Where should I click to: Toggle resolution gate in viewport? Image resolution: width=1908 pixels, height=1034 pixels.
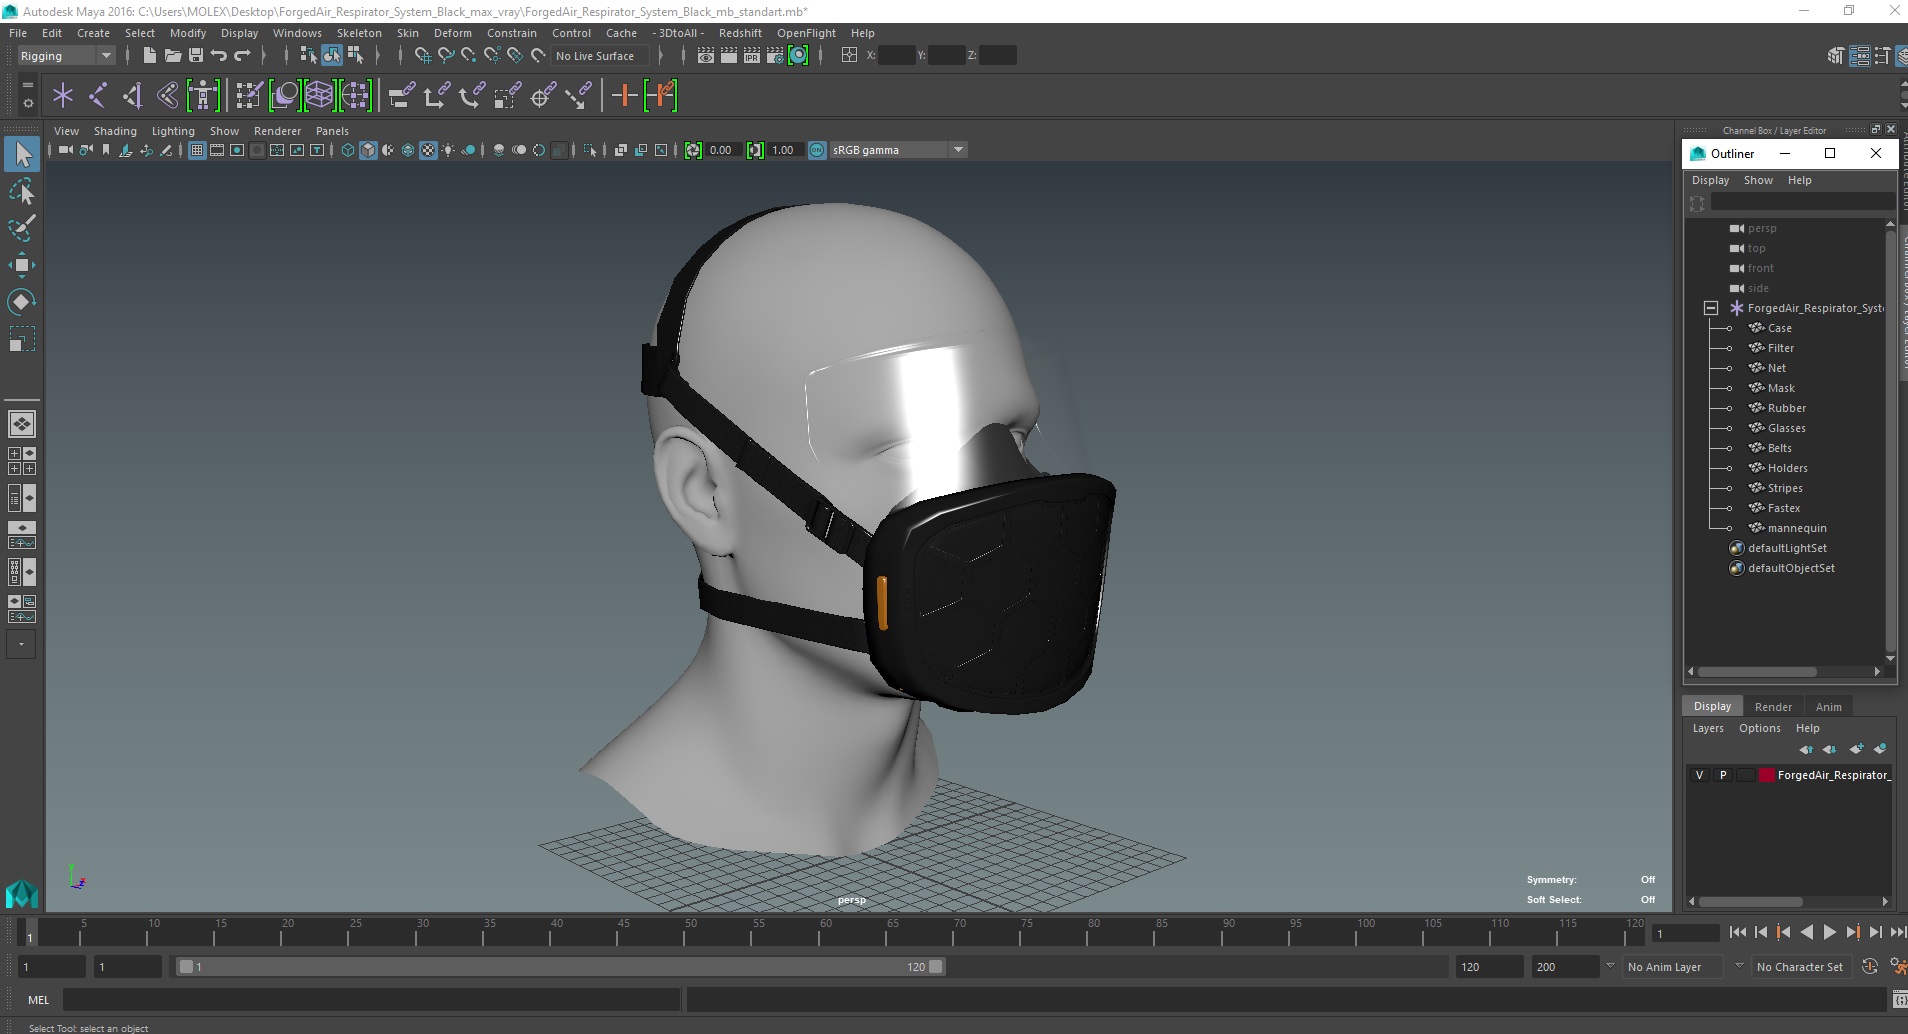point(237,150)
